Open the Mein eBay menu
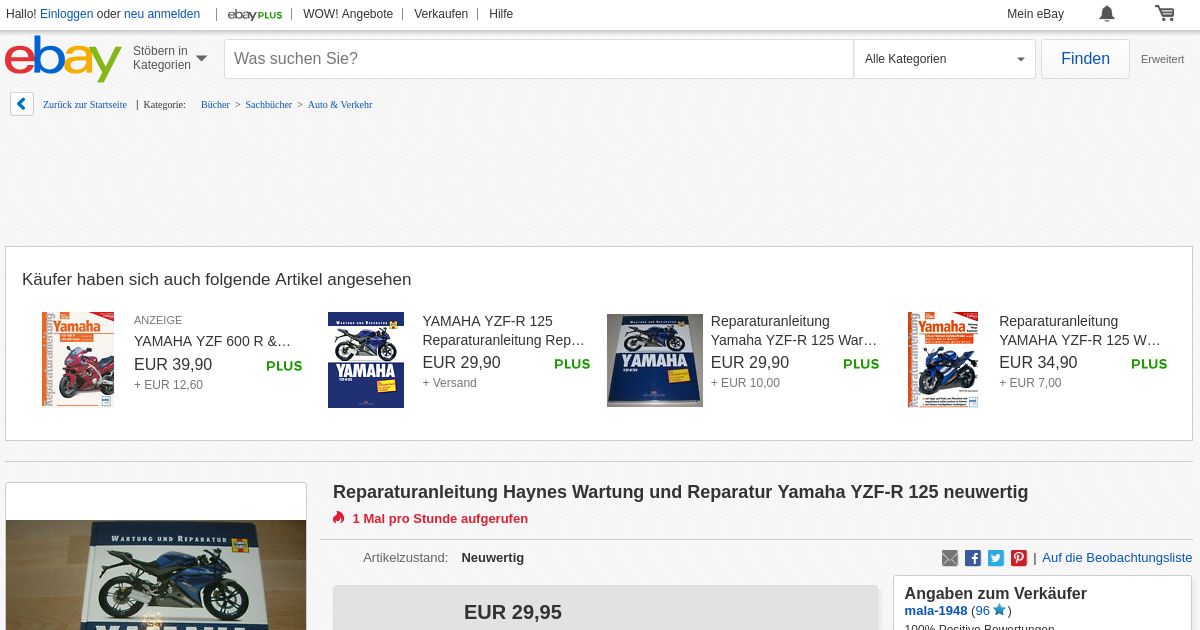1200x630 pixels. (x=1035, y=14)
